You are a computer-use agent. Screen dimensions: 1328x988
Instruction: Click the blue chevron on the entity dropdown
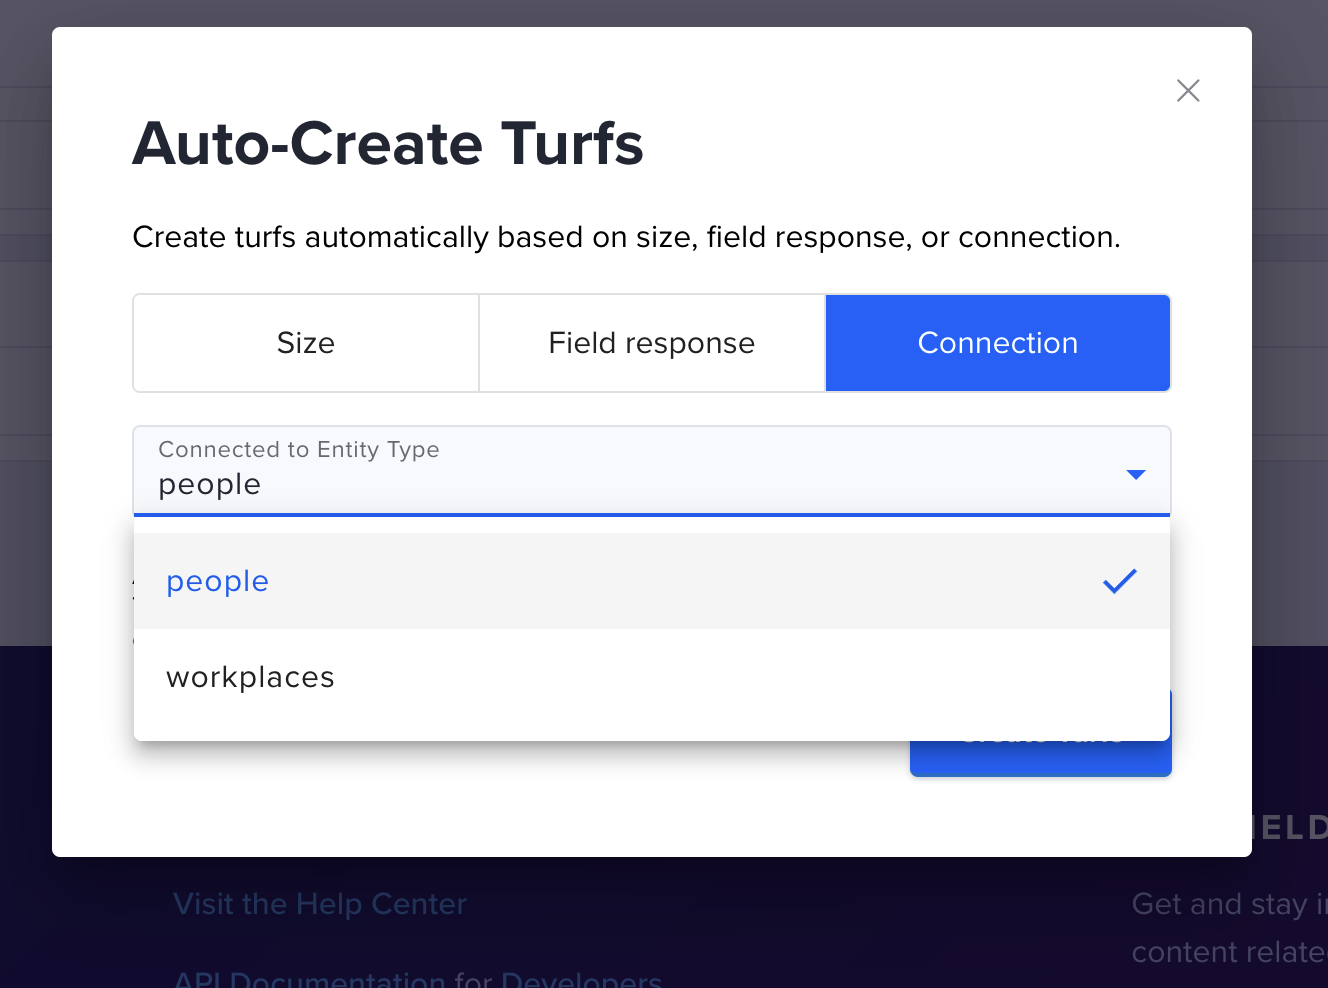tap(1136, 474)
